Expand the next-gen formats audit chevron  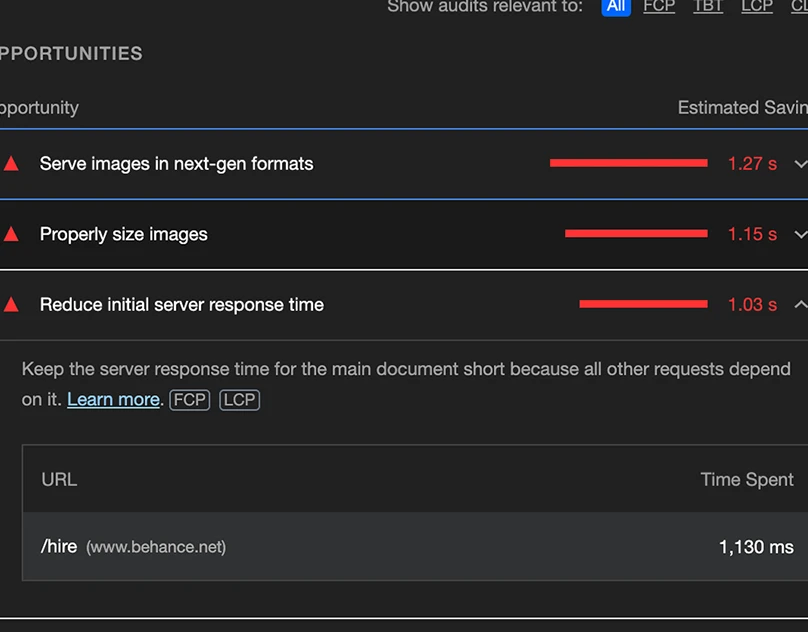tap(799, 164)
